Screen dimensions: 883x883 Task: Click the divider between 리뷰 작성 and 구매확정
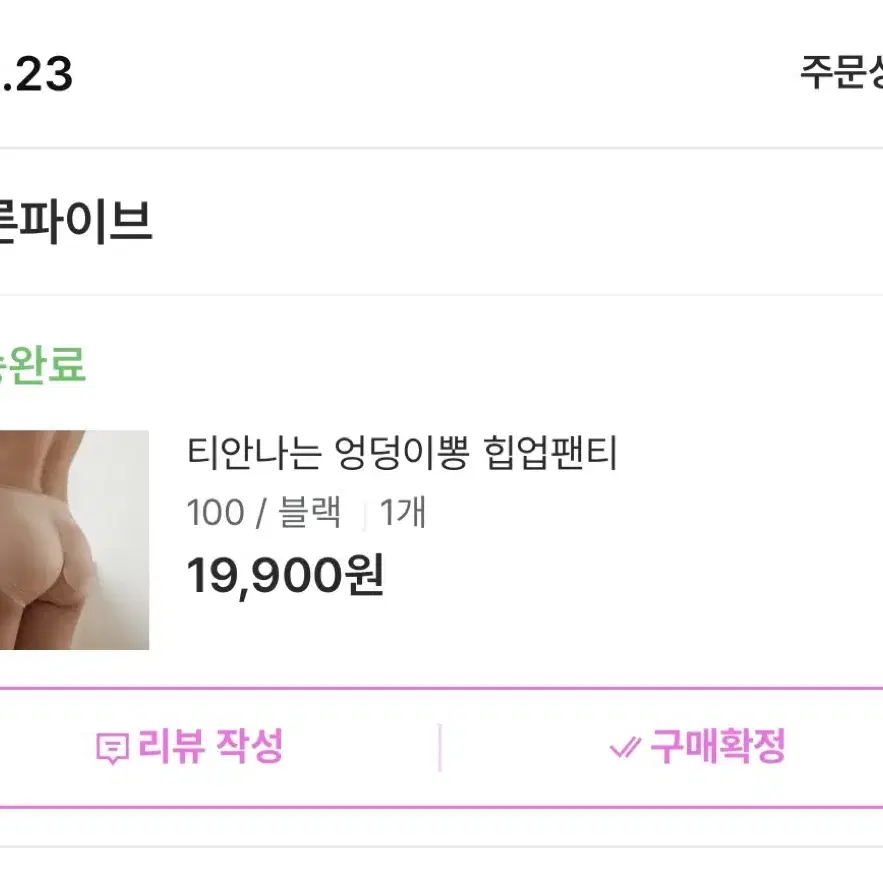[x=440, y=747]
